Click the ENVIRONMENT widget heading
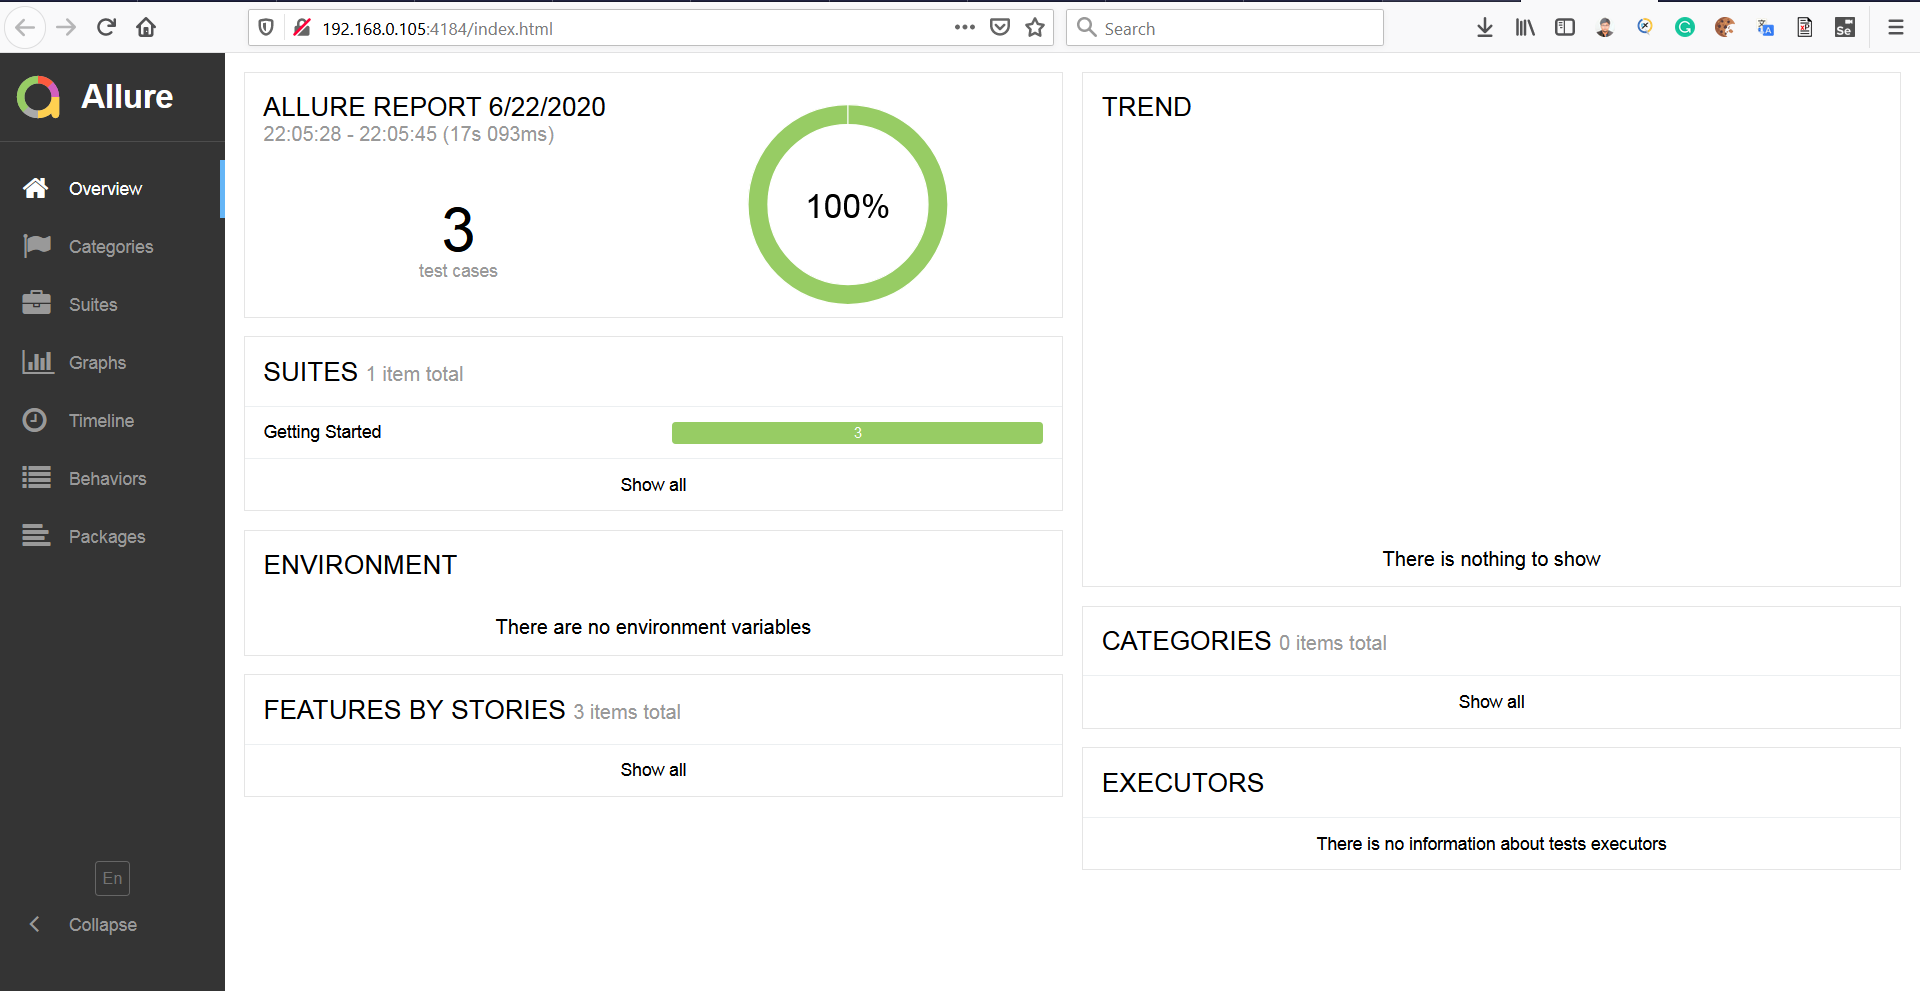 pos(360,565)
